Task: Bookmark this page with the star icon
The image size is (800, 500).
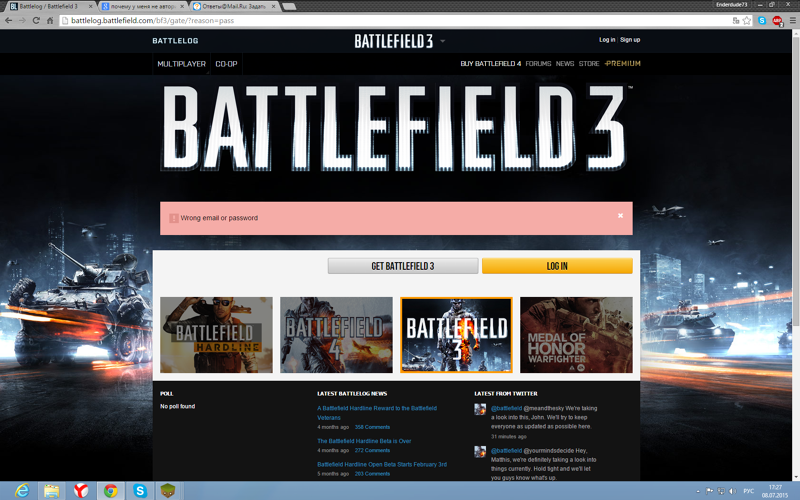Action: pyautogui.click(x=747, y=20)
